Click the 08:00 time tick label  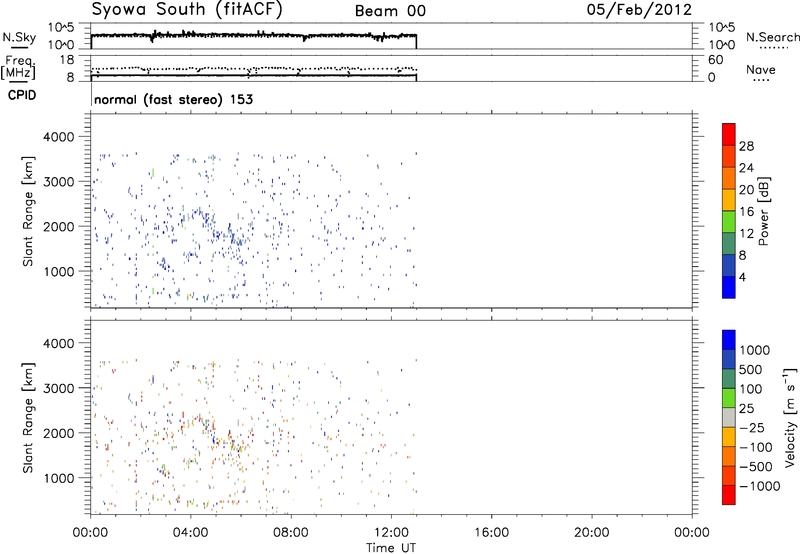click(x=291, y=533)
